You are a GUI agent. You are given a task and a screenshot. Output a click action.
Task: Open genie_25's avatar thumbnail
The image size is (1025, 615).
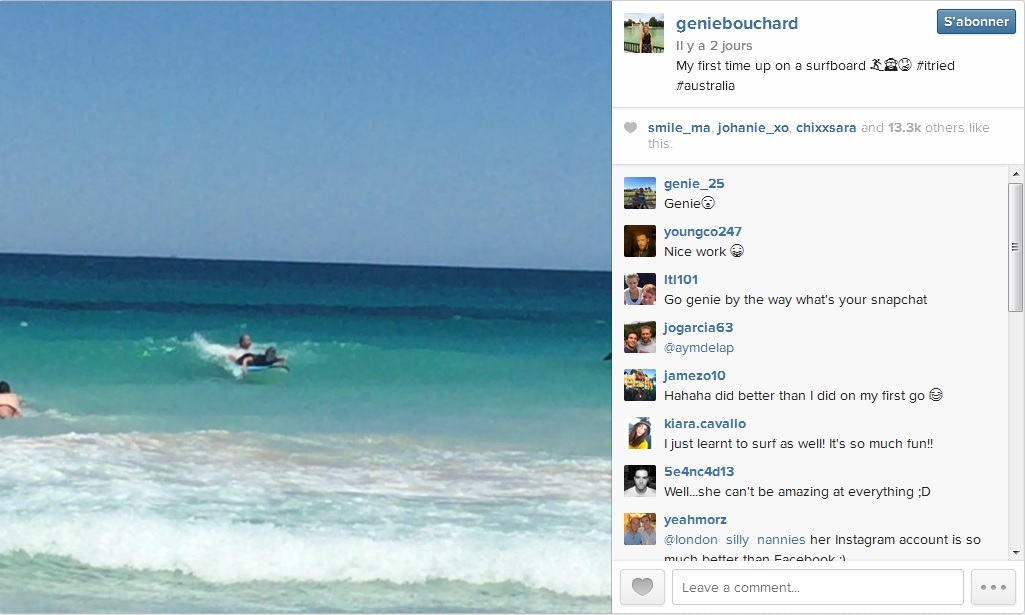[x=640, y=193]
